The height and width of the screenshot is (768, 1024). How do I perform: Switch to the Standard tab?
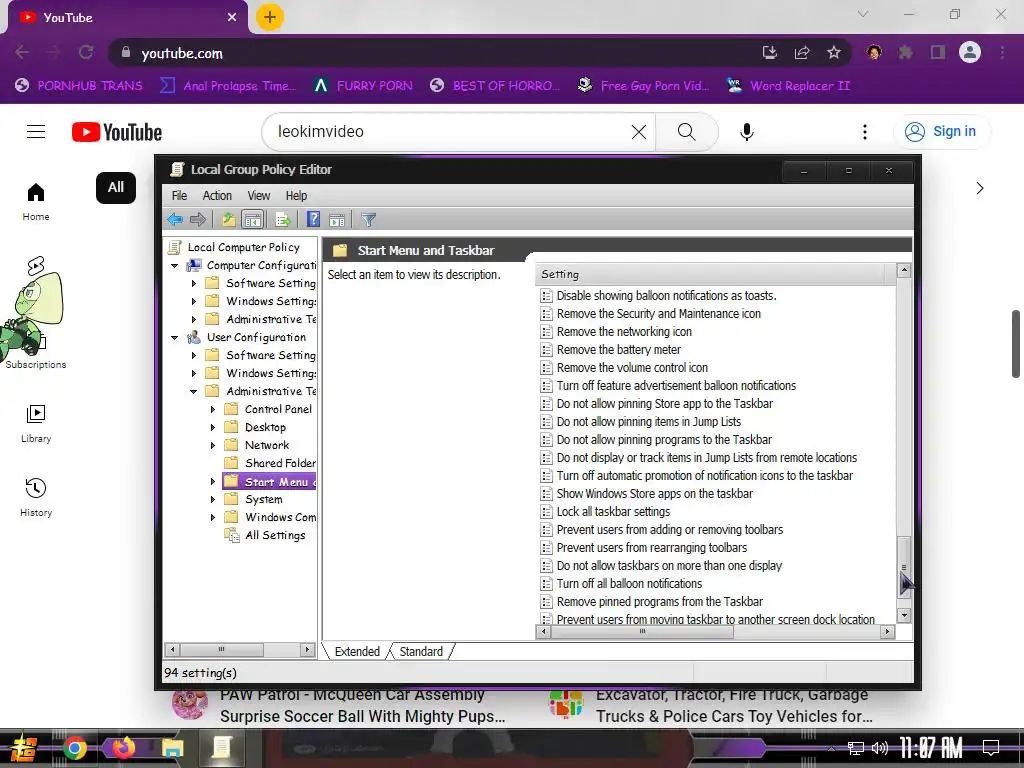point(421,651)
